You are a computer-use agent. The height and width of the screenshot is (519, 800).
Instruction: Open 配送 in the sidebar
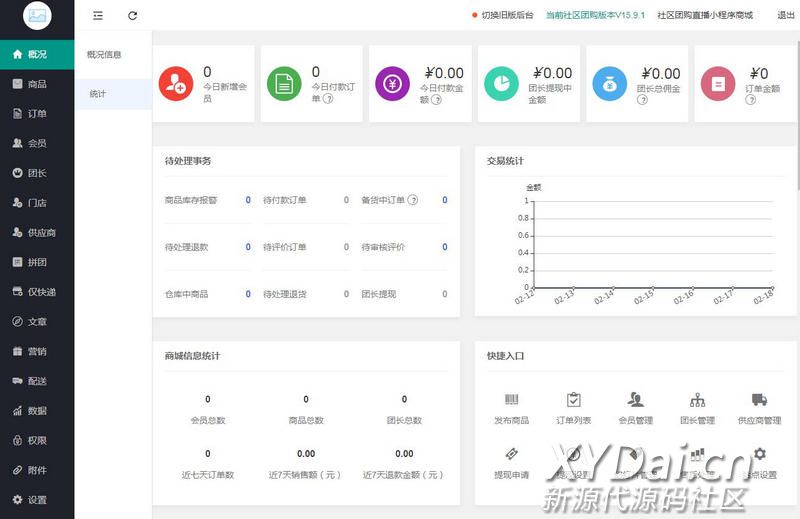[x=37, y=381]
